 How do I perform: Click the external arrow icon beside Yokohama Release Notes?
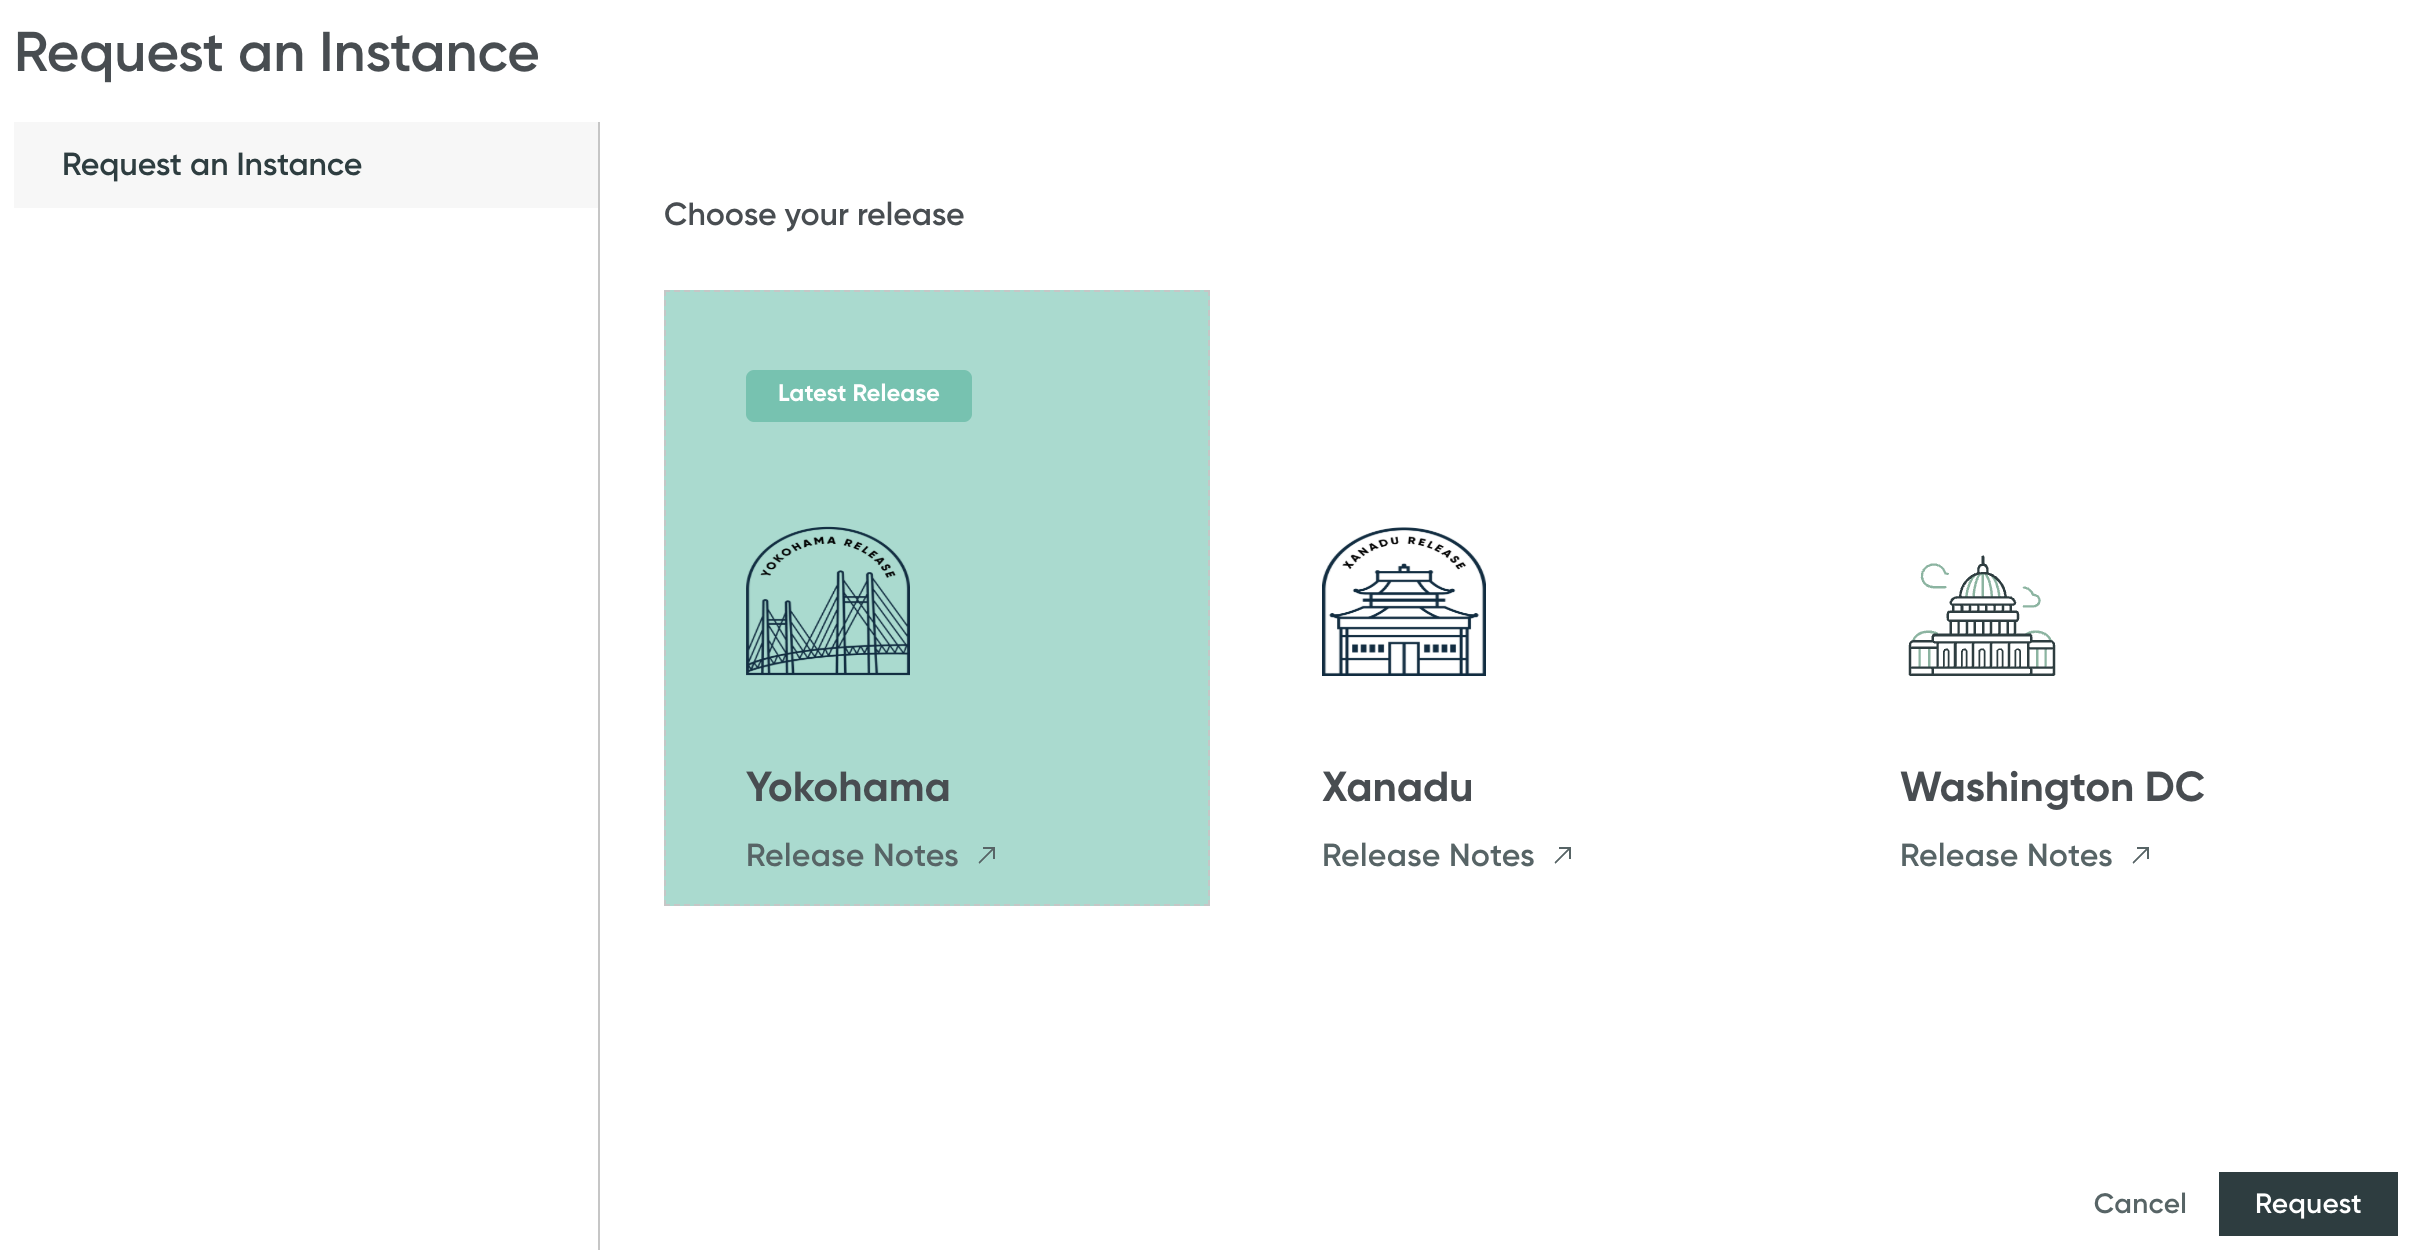click(987, 855)
